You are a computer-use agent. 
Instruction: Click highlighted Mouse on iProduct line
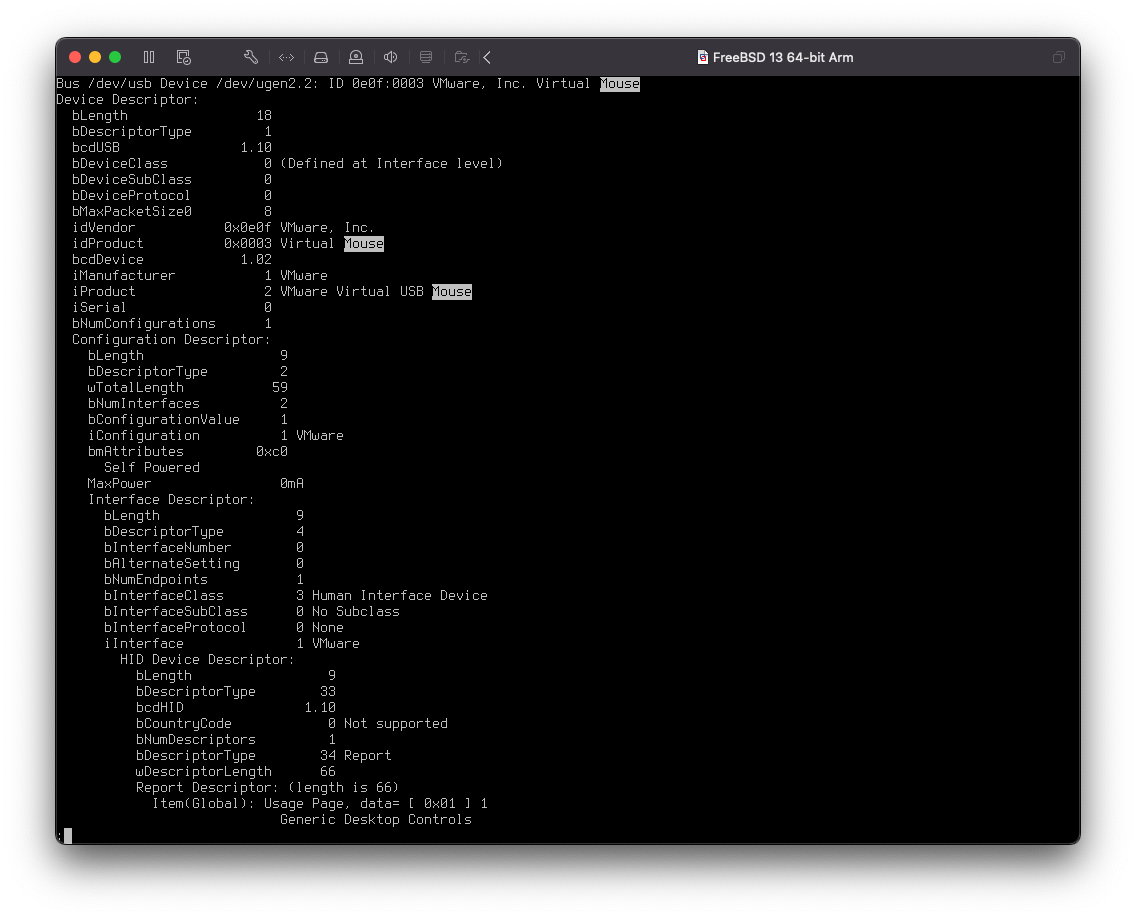point(451,292)
